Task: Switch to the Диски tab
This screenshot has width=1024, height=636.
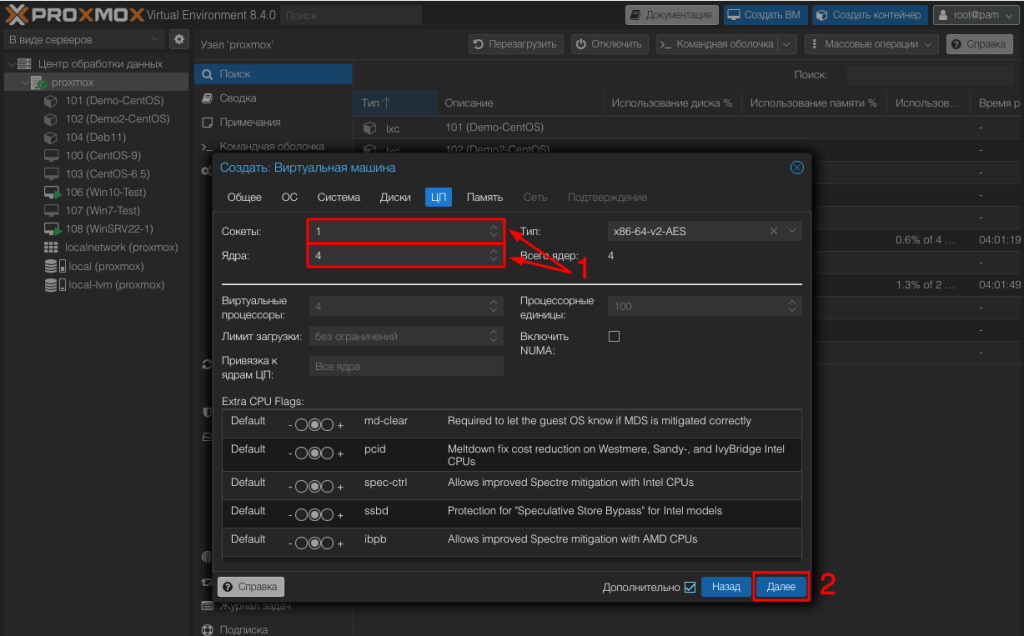Action: (x=395, y=197)
